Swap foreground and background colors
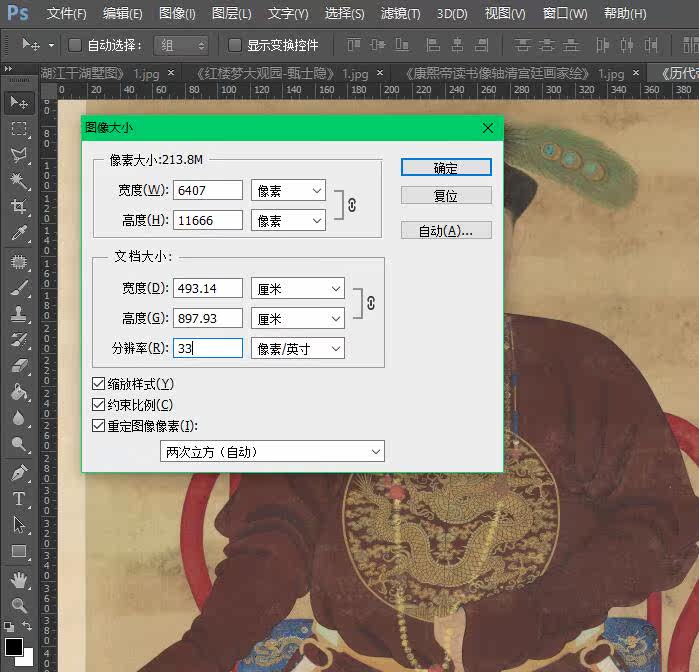 coord(27,627)
